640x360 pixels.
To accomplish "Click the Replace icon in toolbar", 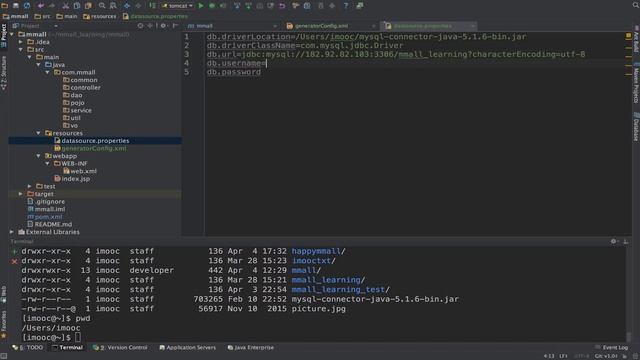I will pyautogui.click(x=113, y=6).
